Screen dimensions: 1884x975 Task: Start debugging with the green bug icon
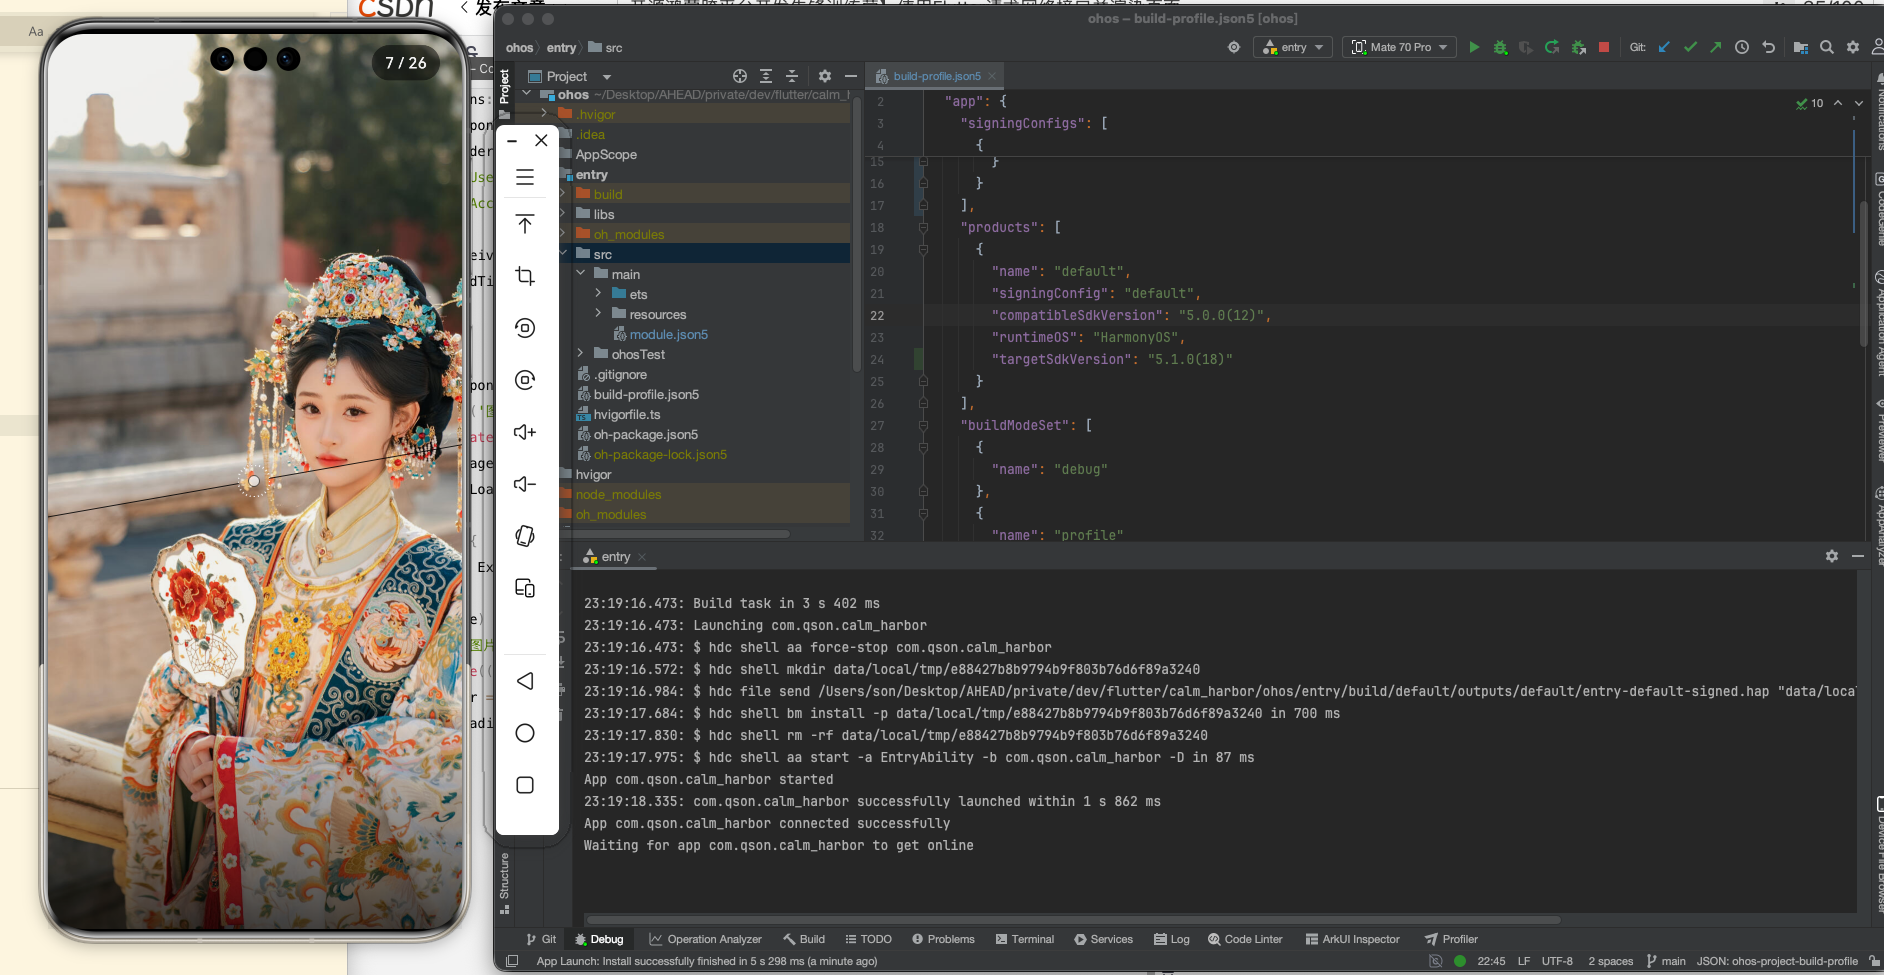click(x=1500, y=47)
